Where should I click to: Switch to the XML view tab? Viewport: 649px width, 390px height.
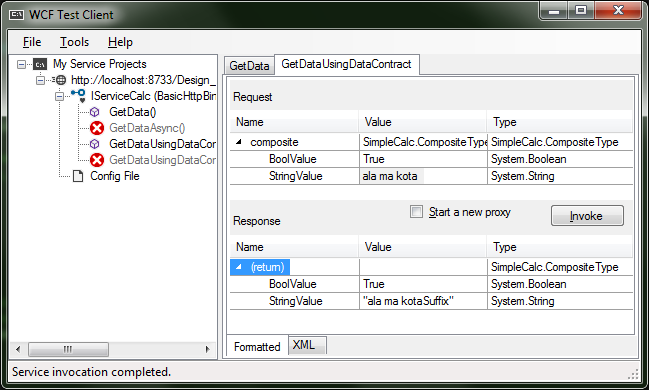tap(307, 344)
